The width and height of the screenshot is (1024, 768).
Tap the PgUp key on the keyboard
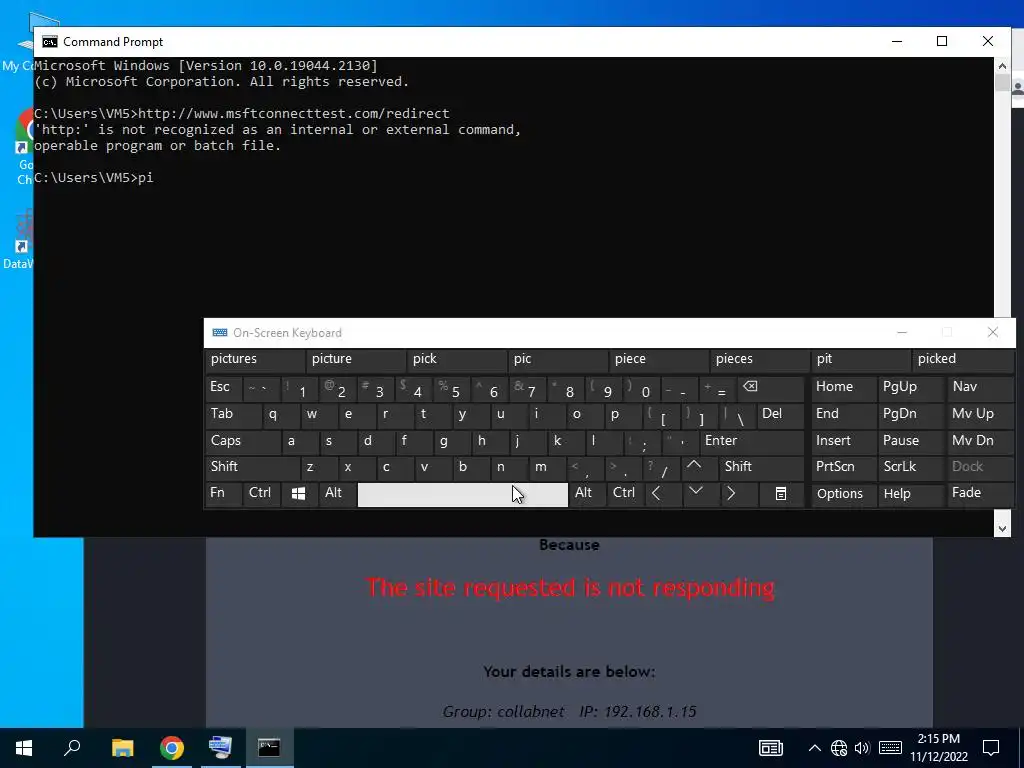910,388
